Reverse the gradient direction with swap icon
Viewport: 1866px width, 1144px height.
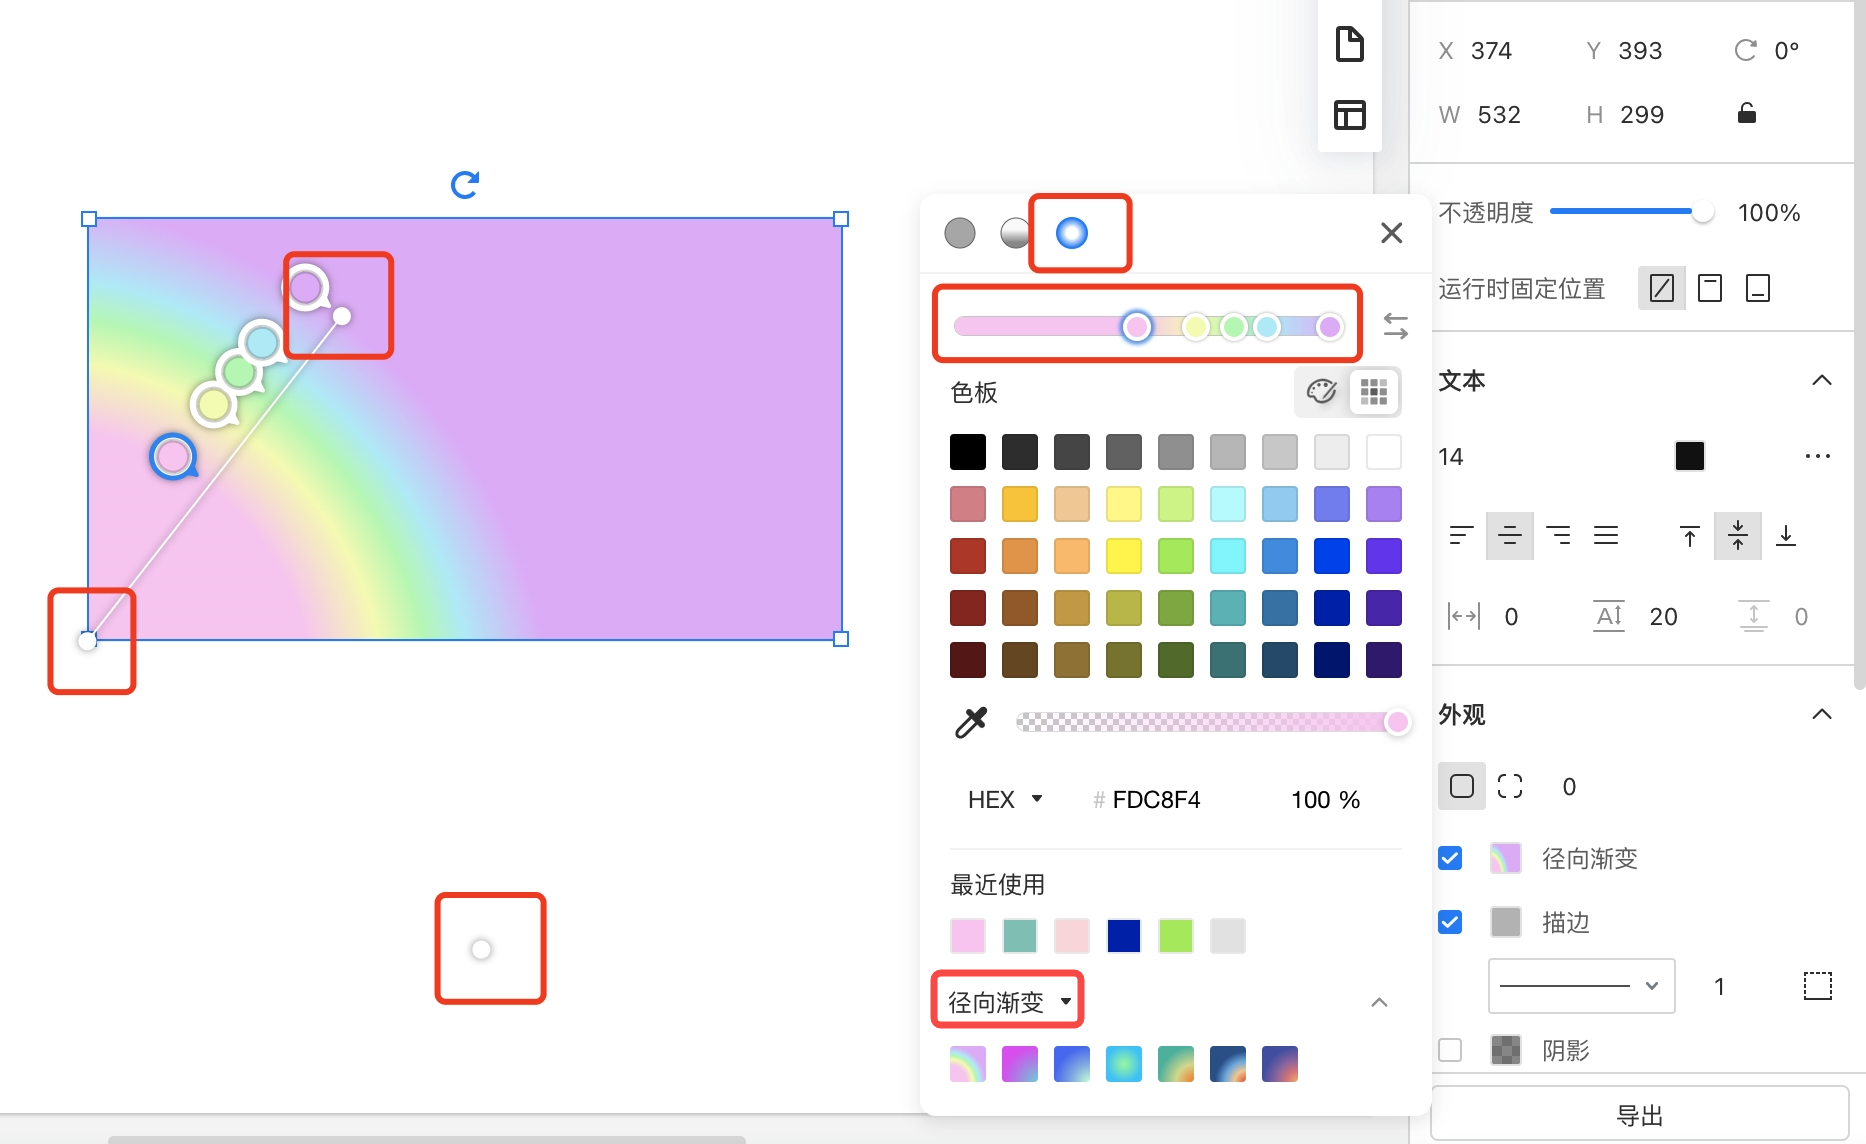click(x=1395, y=326)
